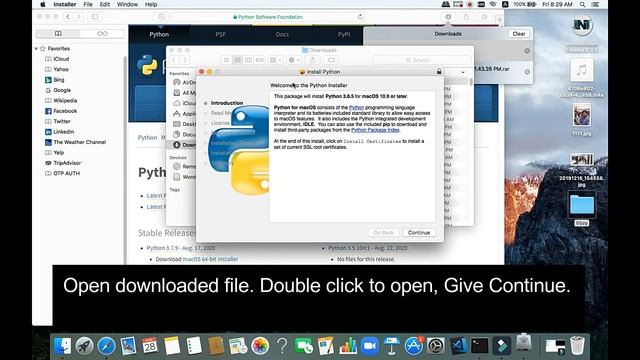640x360 pixels.
Task: Click Python breadcrumb link on webpage
Action: click(147, 138)
